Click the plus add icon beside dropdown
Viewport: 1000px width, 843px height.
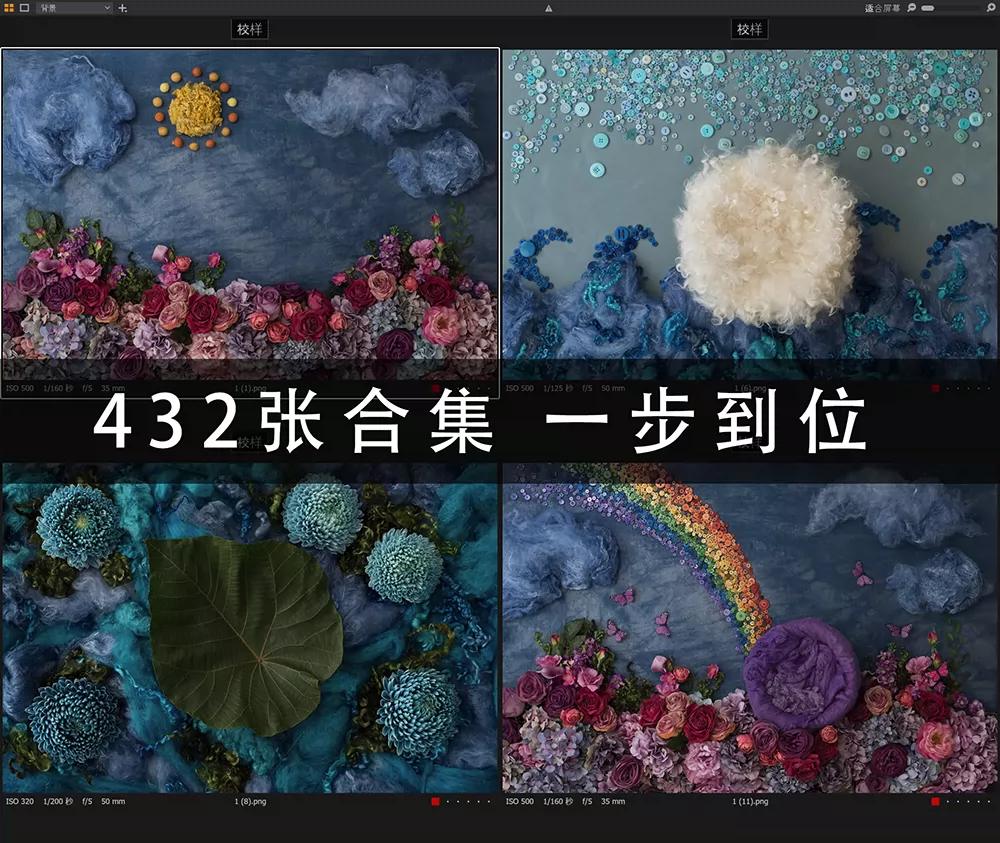[x=123, y=8]
